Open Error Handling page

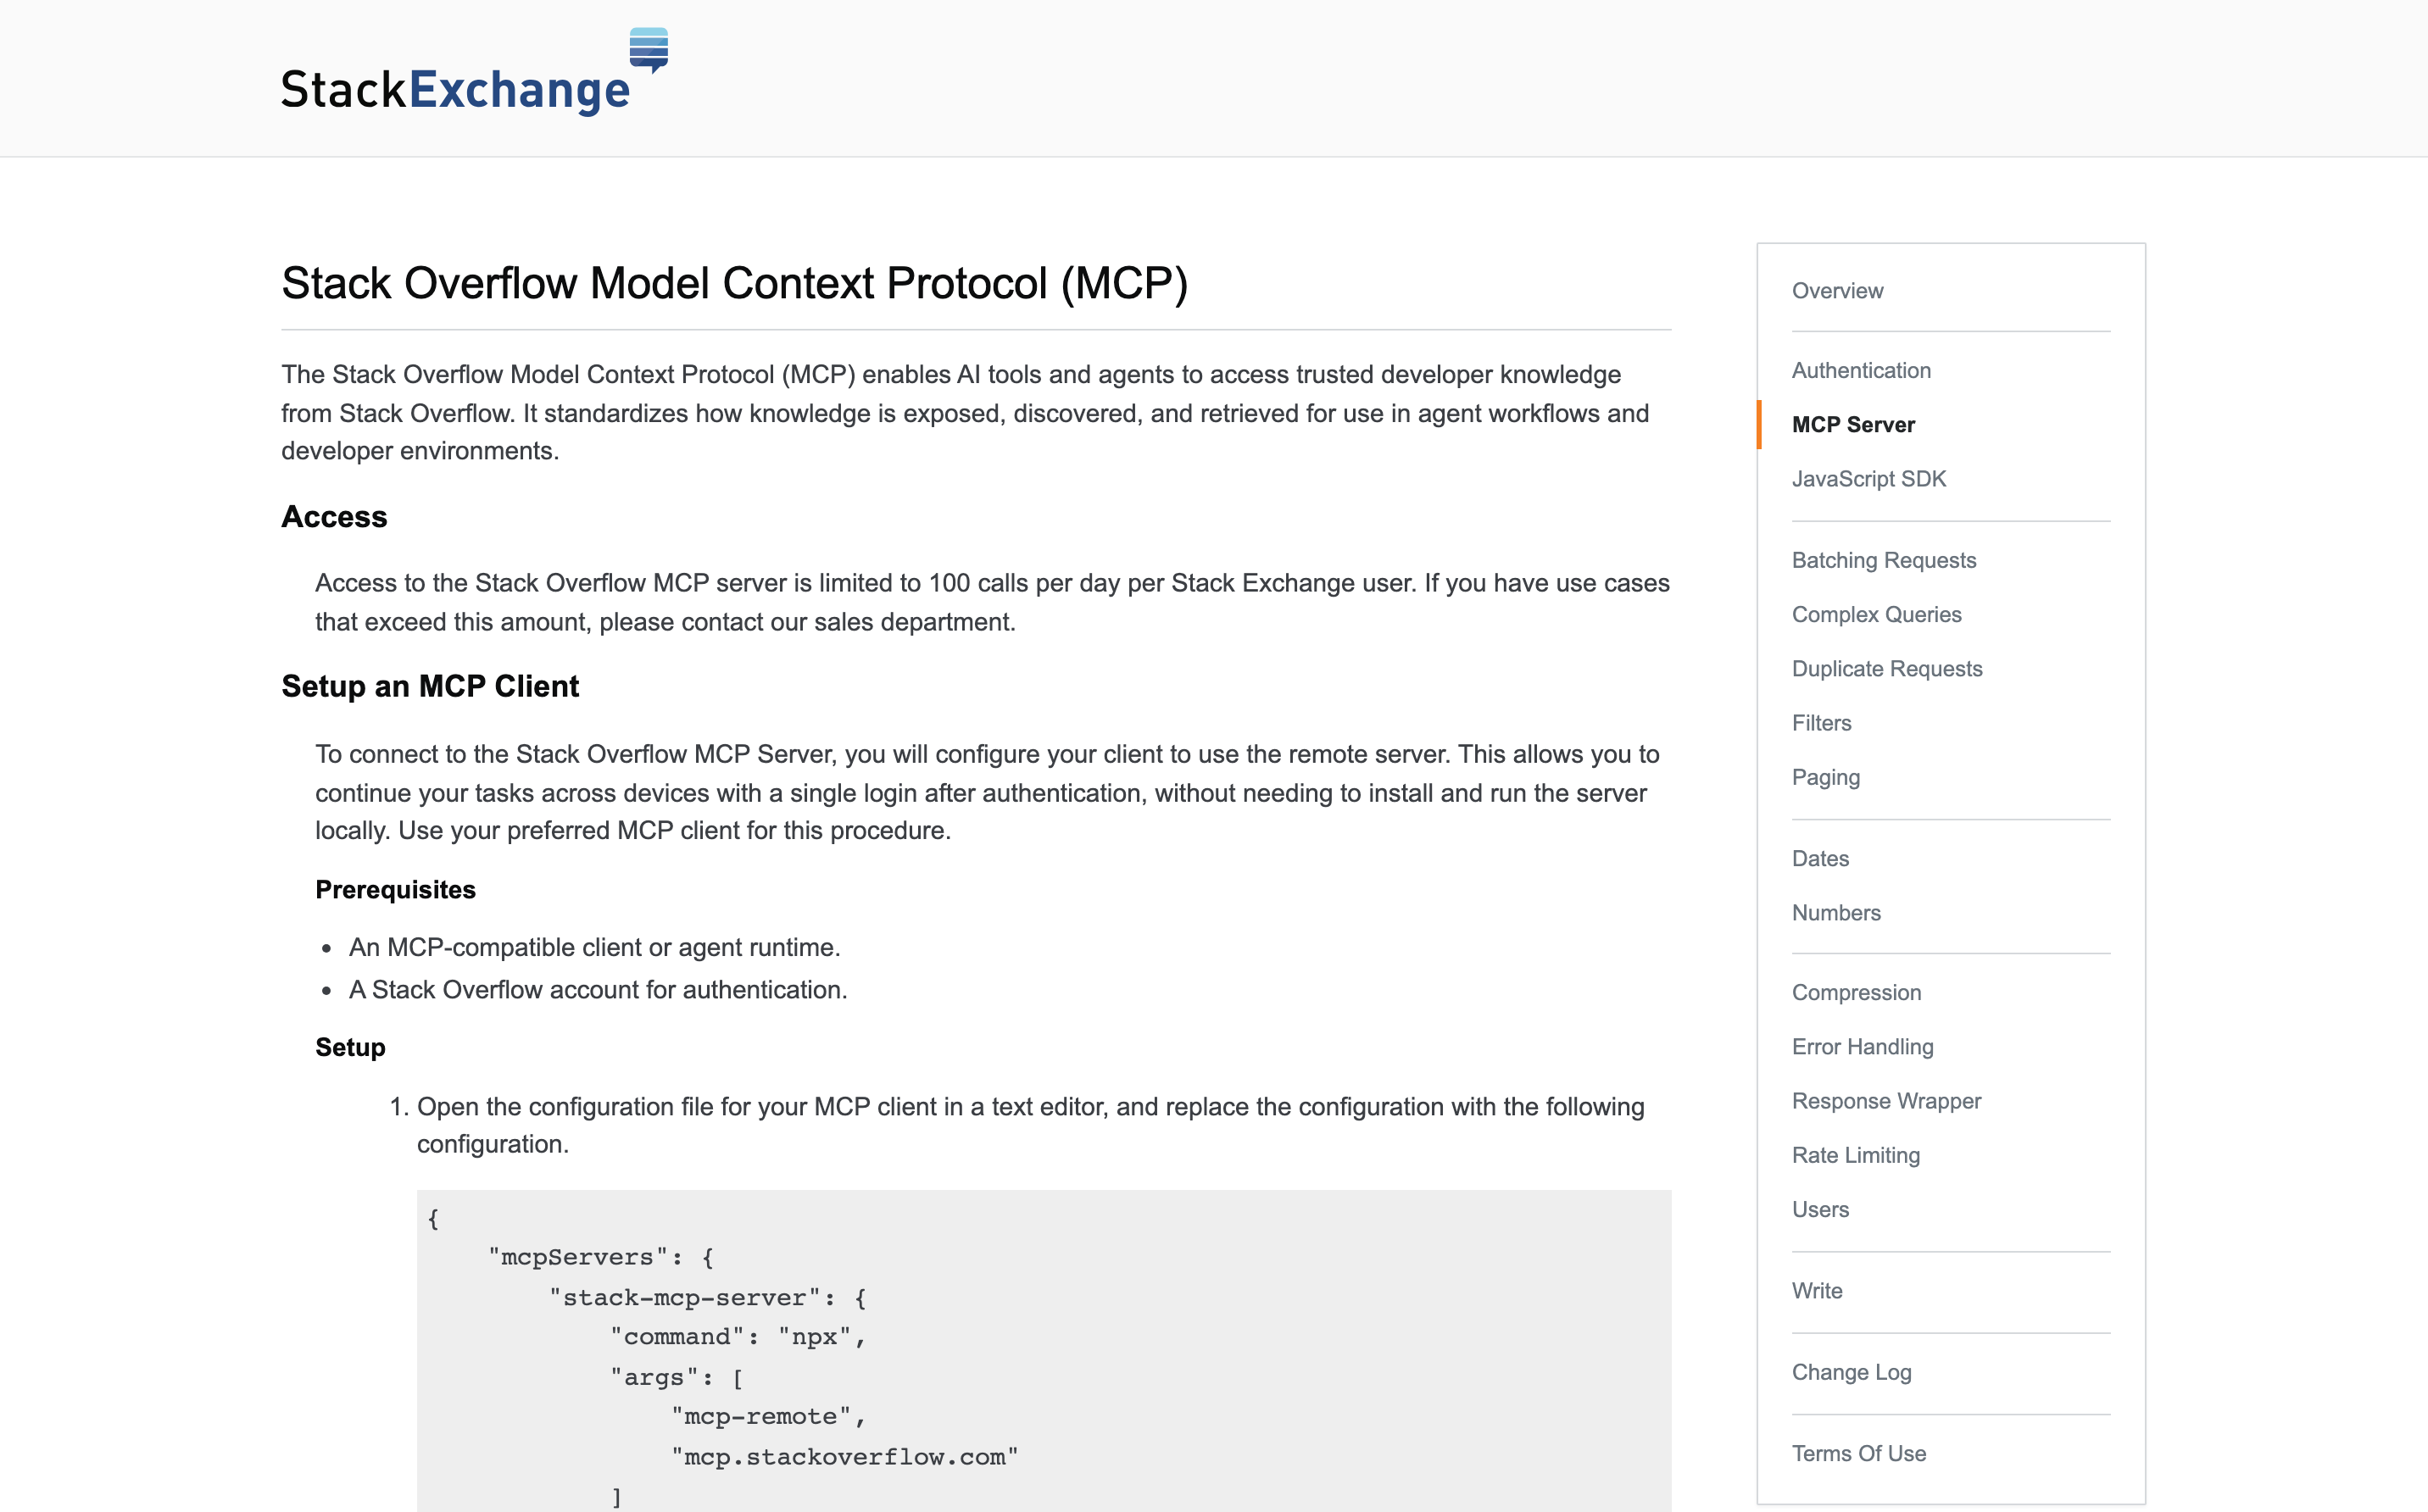pos(1862,1047)
